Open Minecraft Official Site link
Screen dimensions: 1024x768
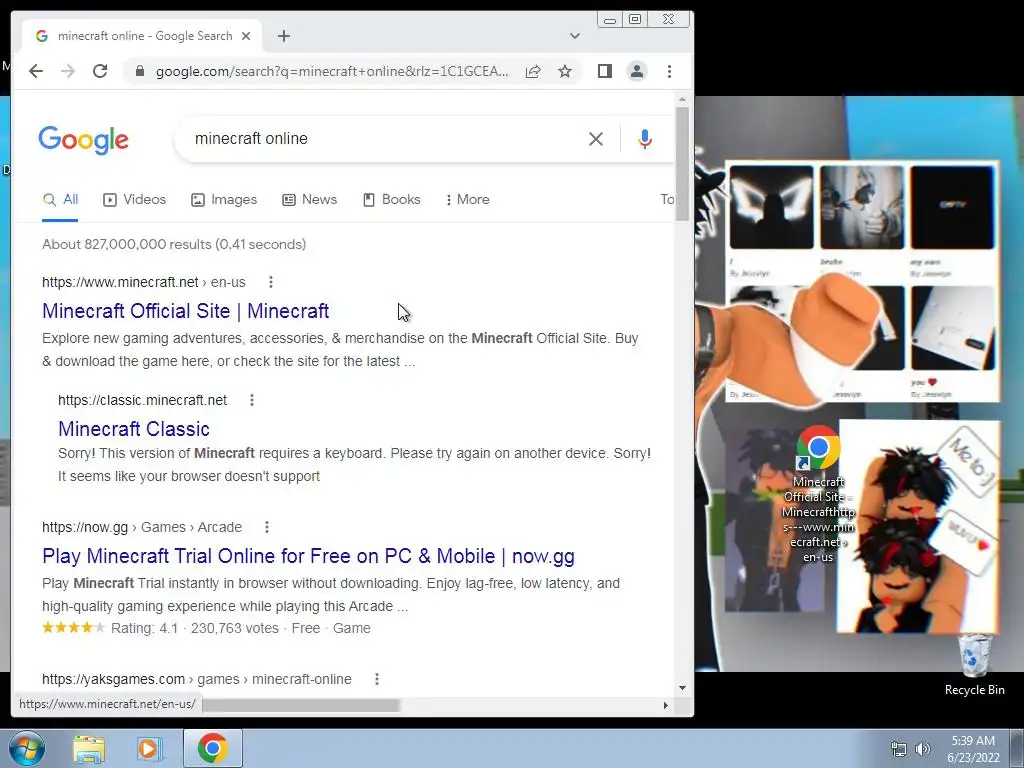(185, 311)
